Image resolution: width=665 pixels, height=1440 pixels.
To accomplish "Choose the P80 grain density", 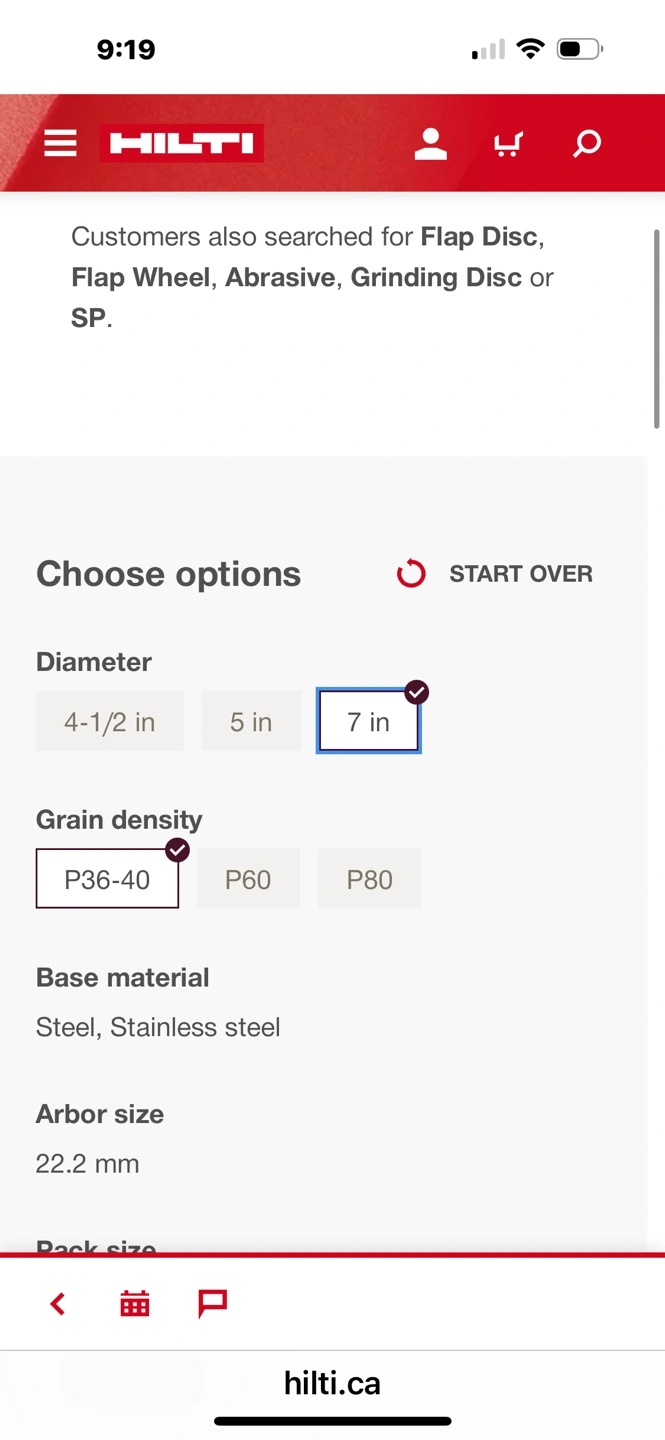I will (370, 879).
